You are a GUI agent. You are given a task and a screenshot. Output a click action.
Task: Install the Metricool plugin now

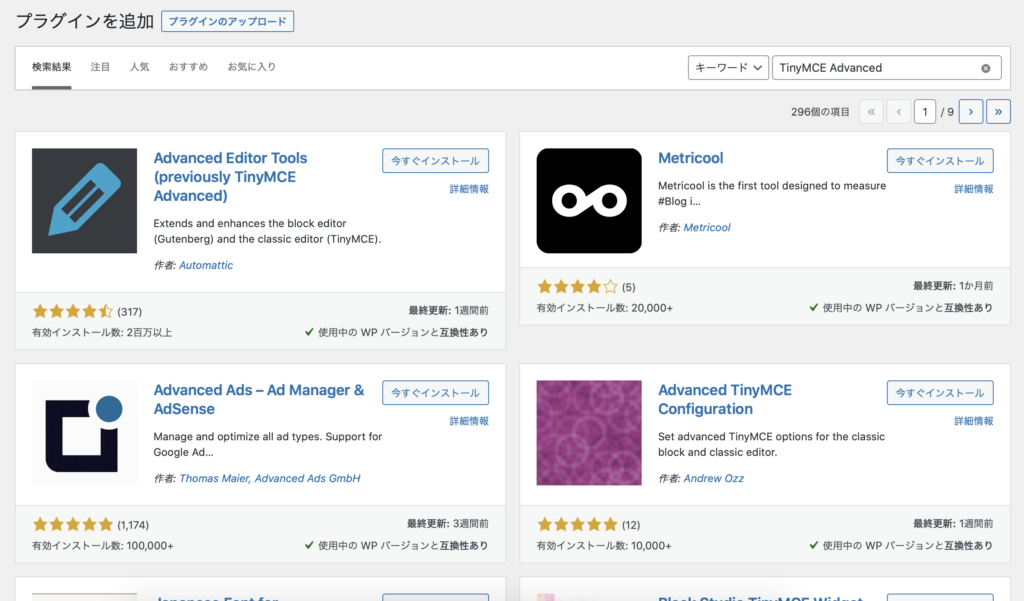click(940, 161)
